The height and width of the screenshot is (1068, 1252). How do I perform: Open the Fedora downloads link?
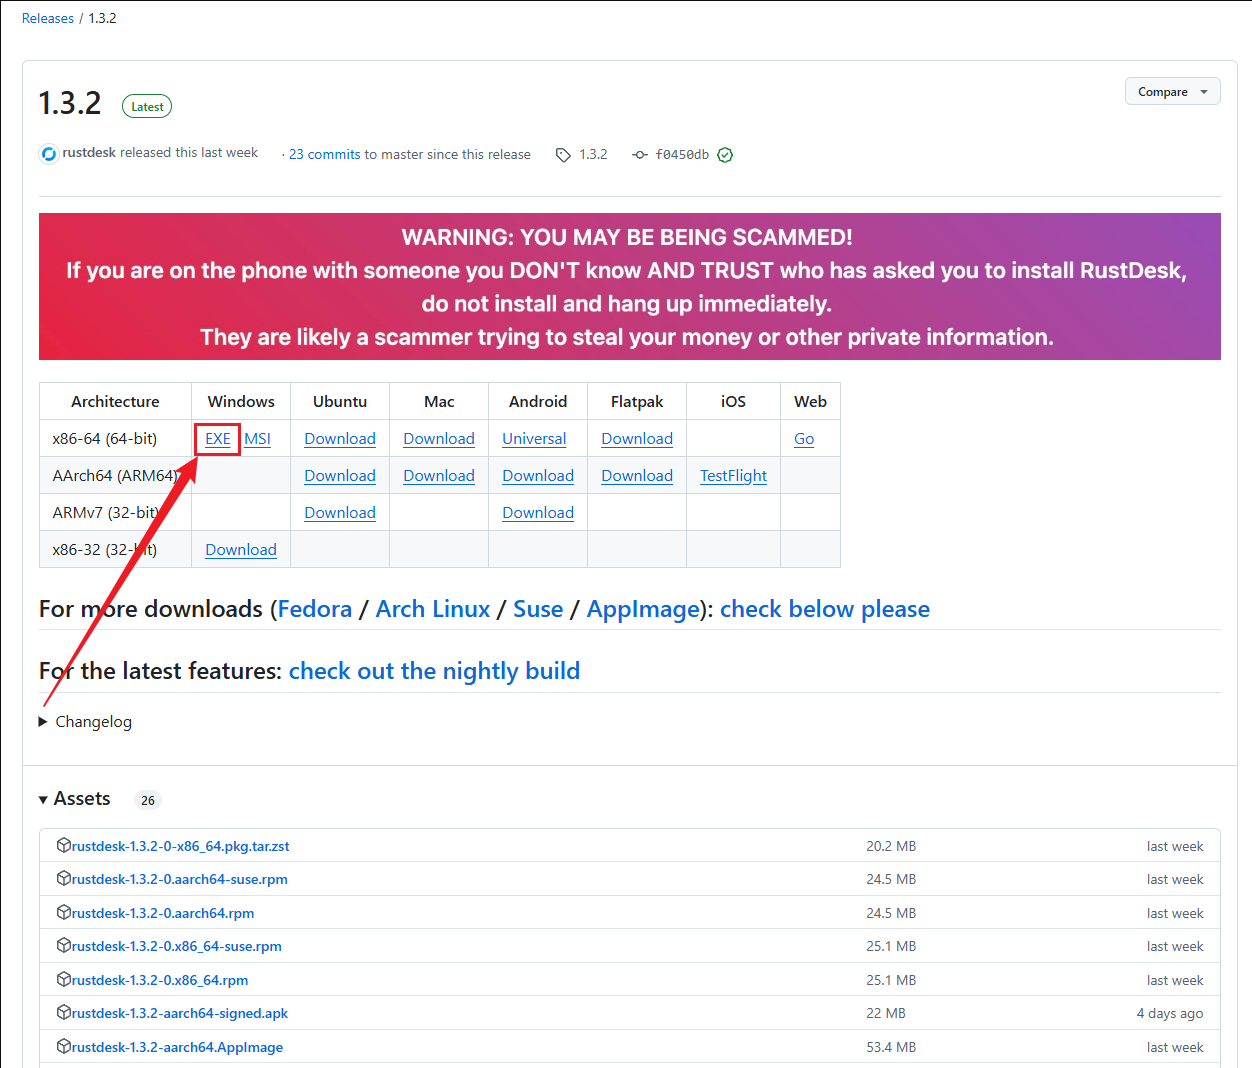pos(315,609)
